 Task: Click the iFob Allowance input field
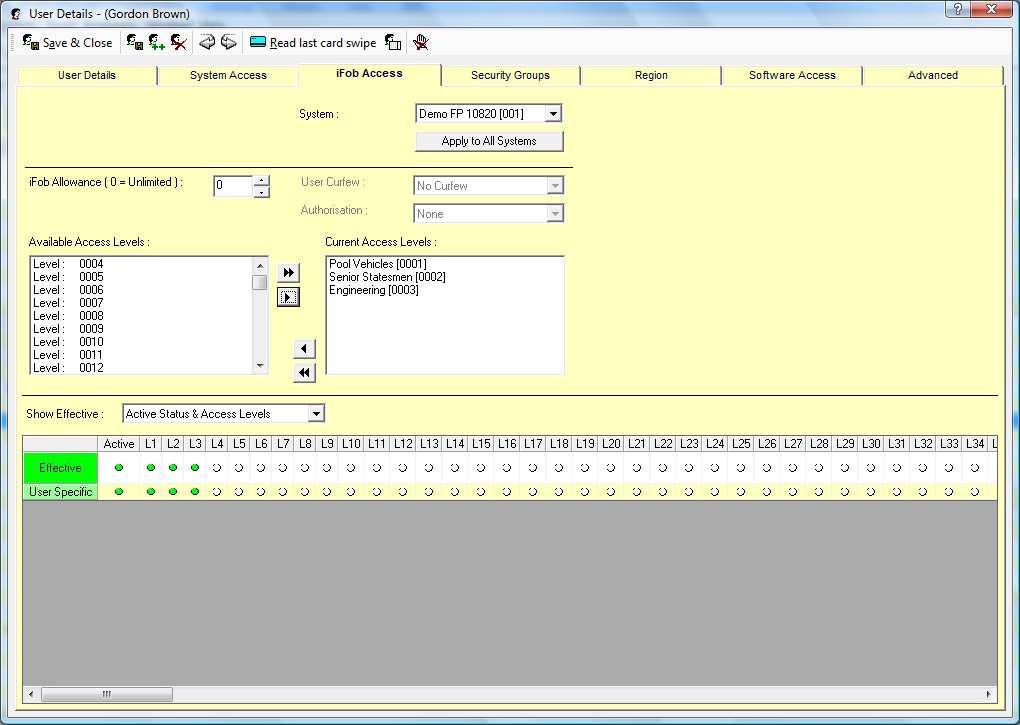pyautogui.click(x=233, y=185)
